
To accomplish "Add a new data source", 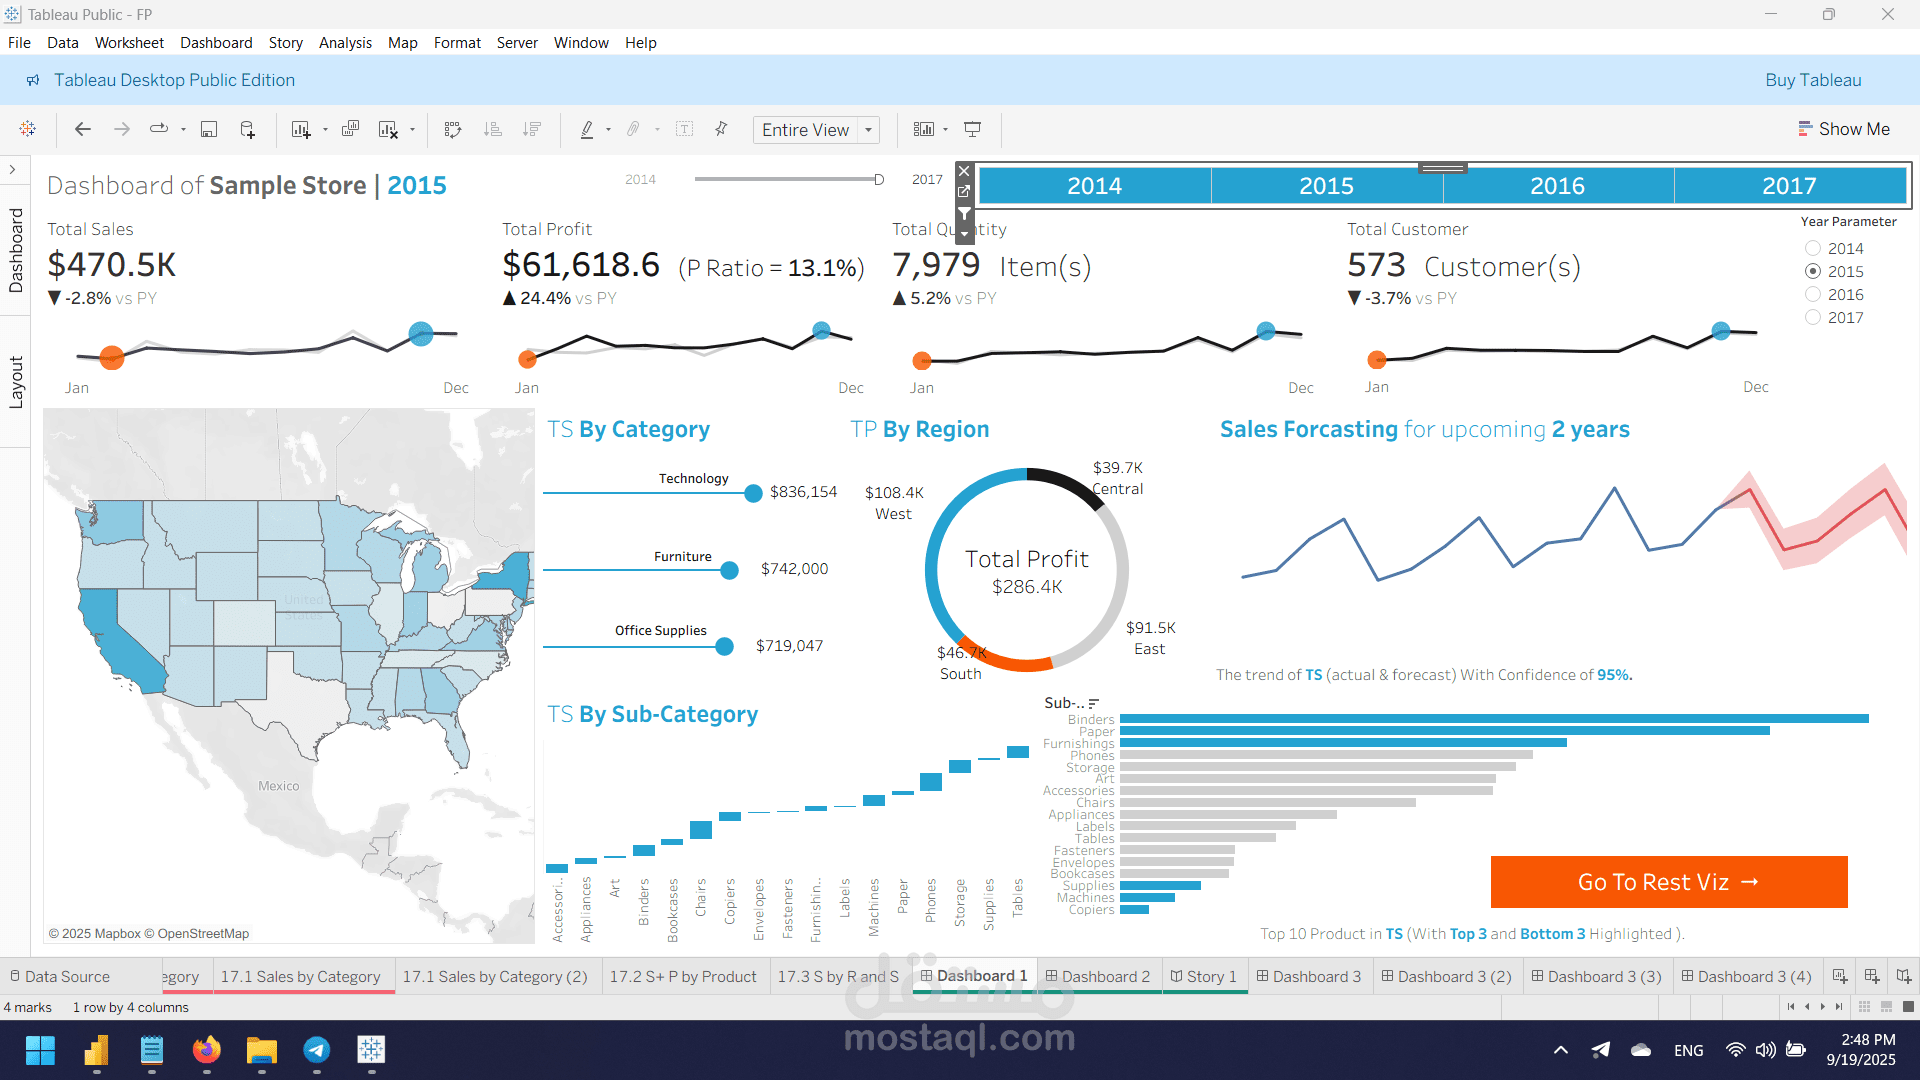I will tap(248, 129).
